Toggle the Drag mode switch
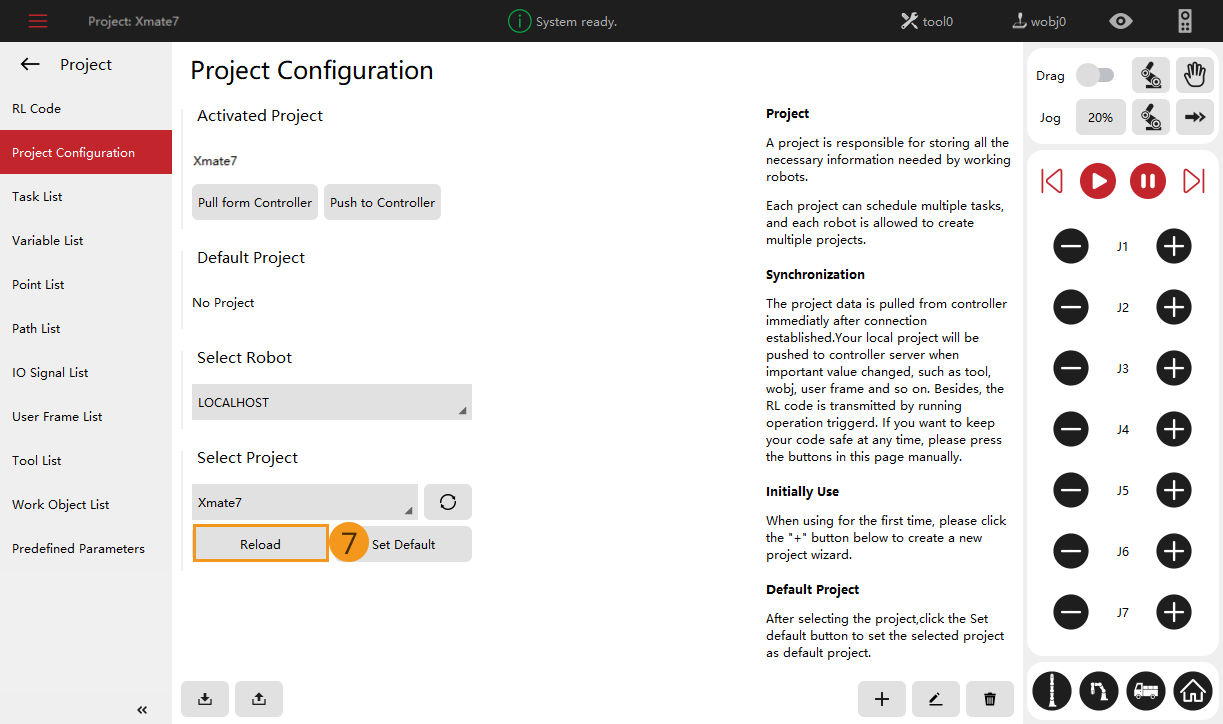1223x724 pixels. 1095,75
